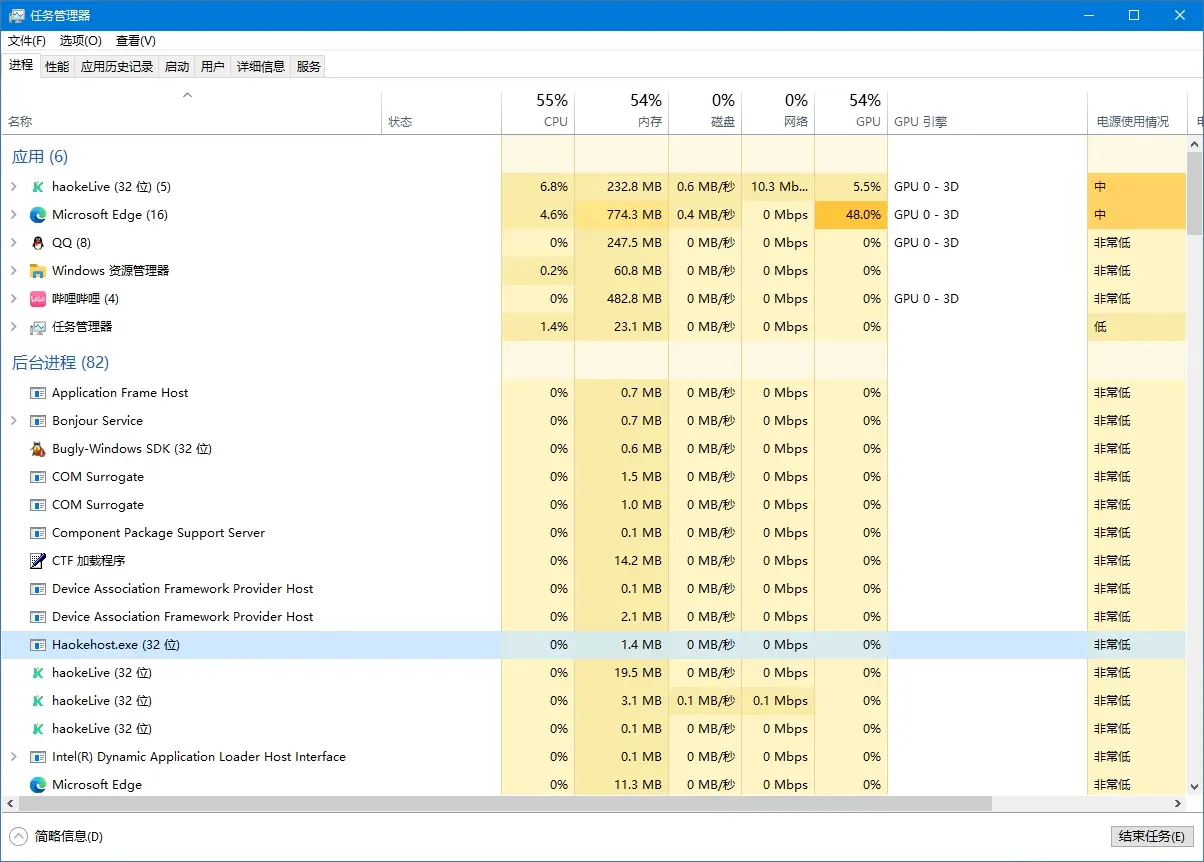The width and height of the screenshot is (1204, 862).
Task: Click the Bonjour Service process icon
Action: coord(38,421)
